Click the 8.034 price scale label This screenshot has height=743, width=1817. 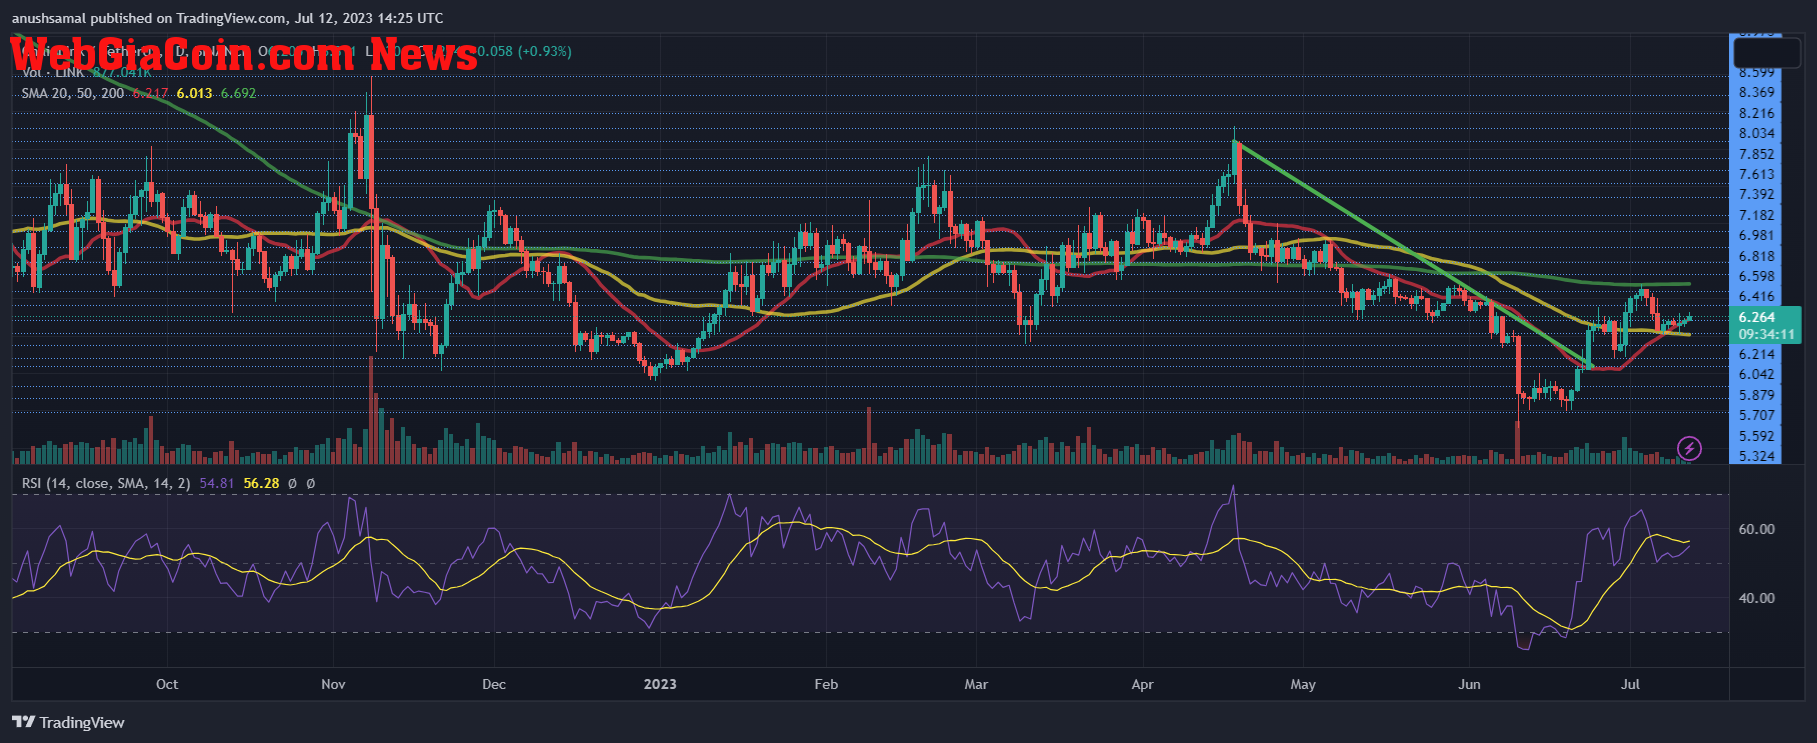(1757, 133)
